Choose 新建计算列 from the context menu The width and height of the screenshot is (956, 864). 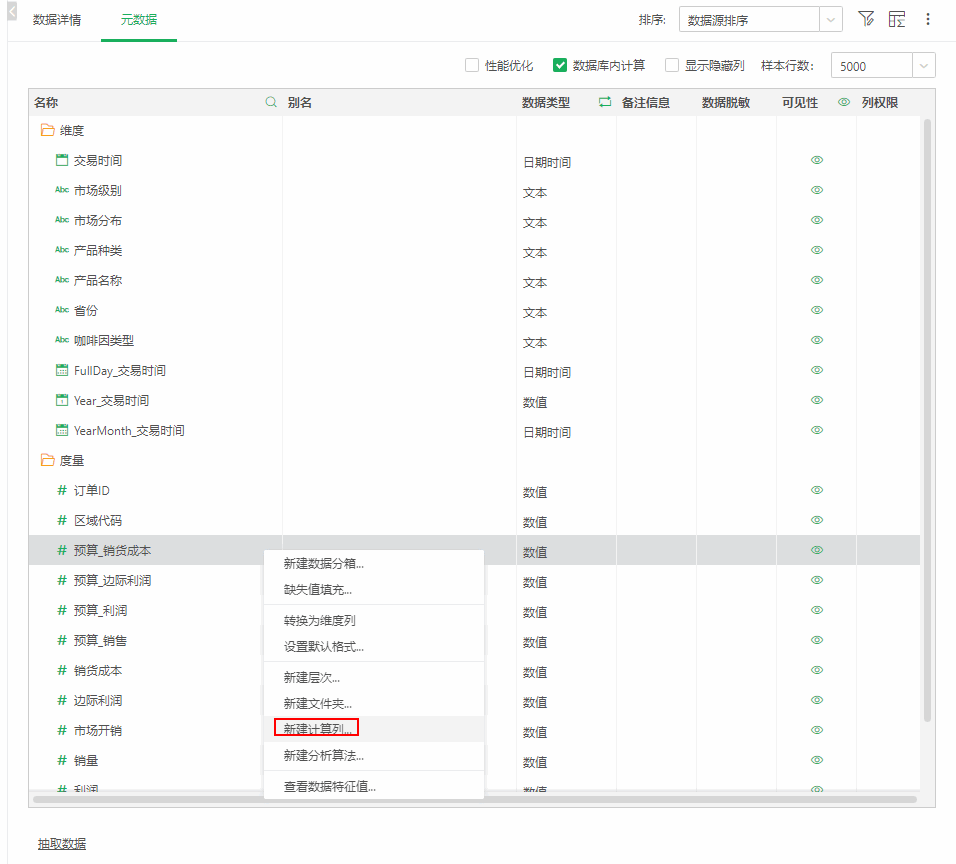[317, 729]
